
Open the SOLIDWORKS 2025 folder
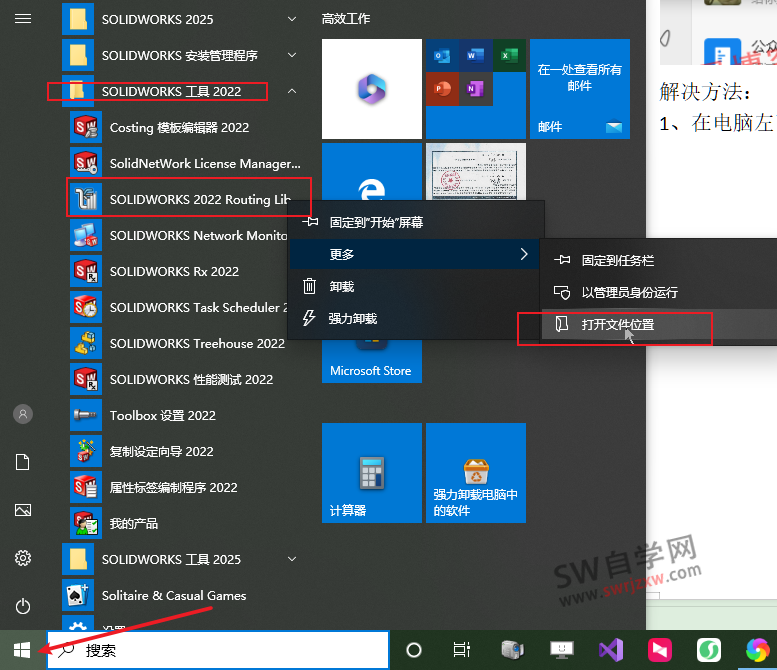tap(157, 19)
